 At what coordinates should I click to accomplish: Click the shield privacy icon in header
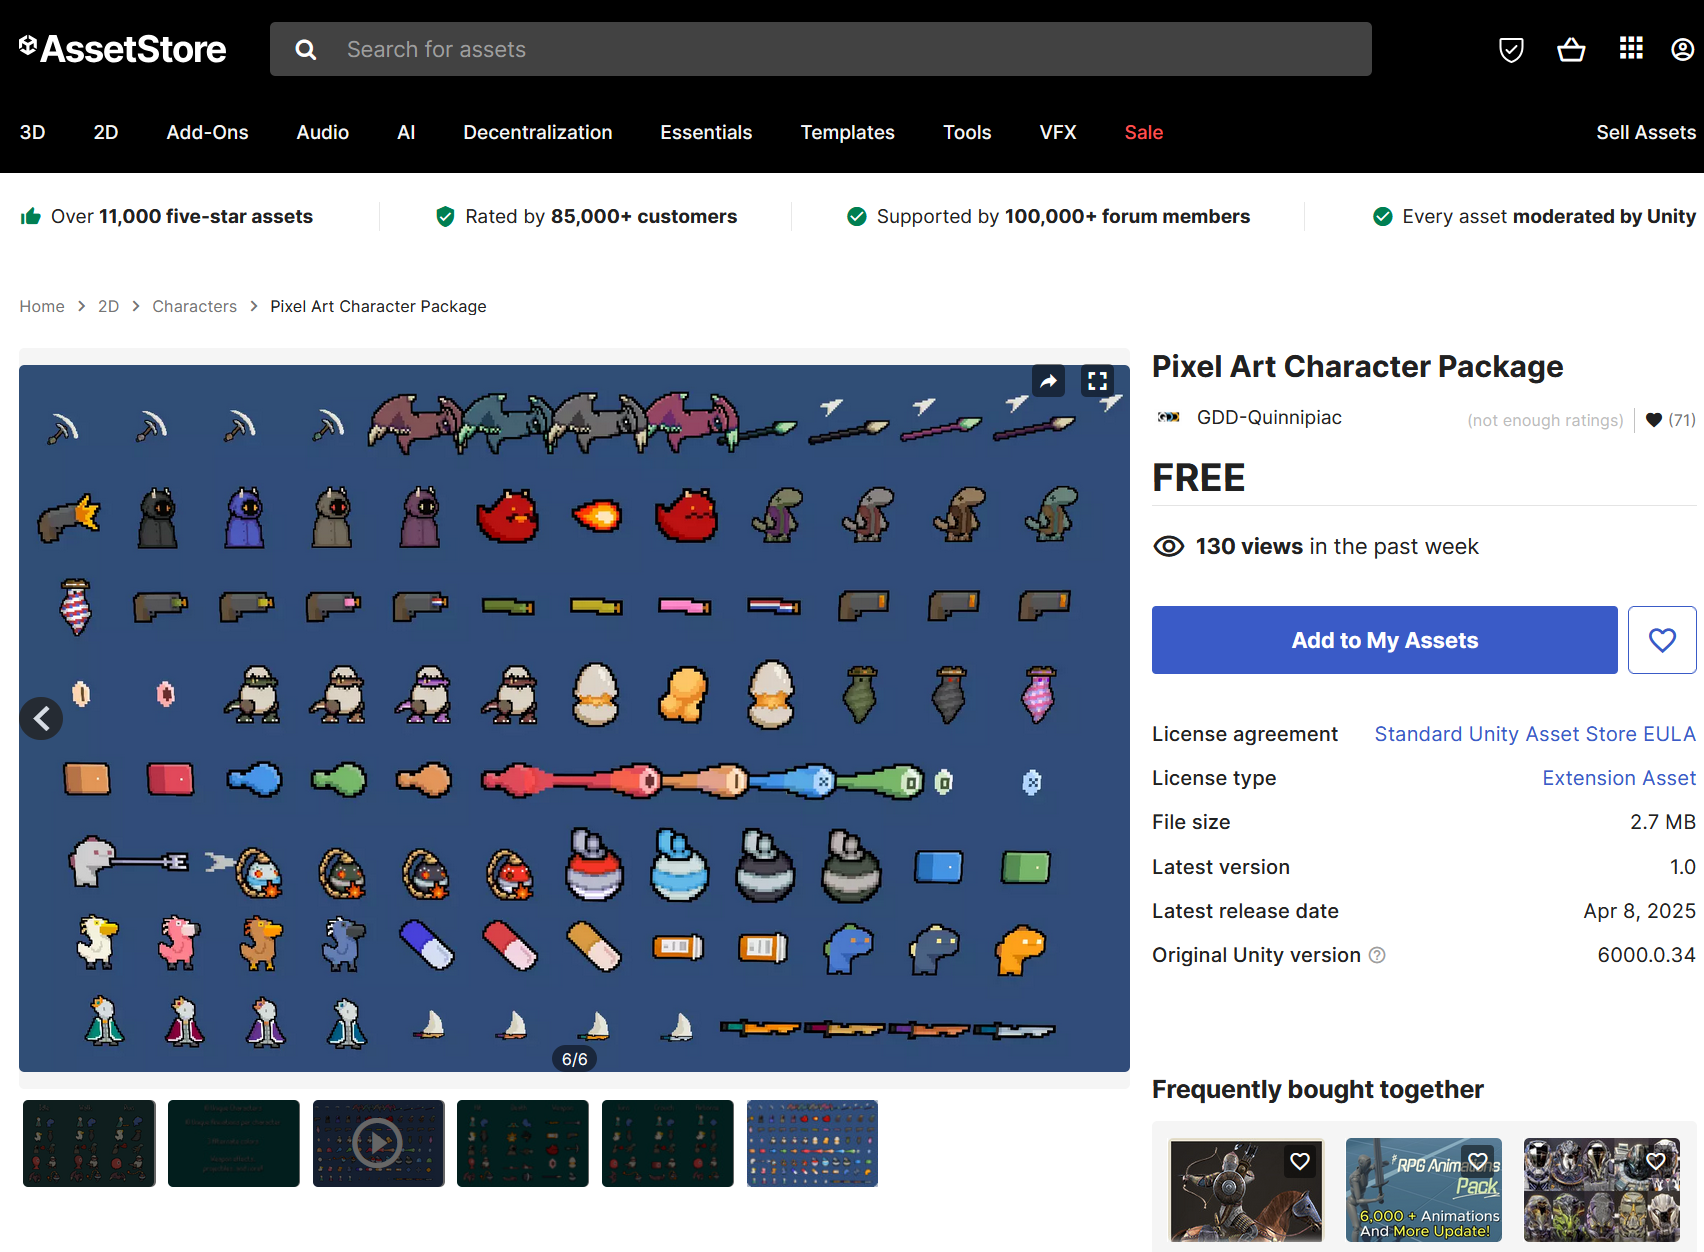[x=1511, y=49]
